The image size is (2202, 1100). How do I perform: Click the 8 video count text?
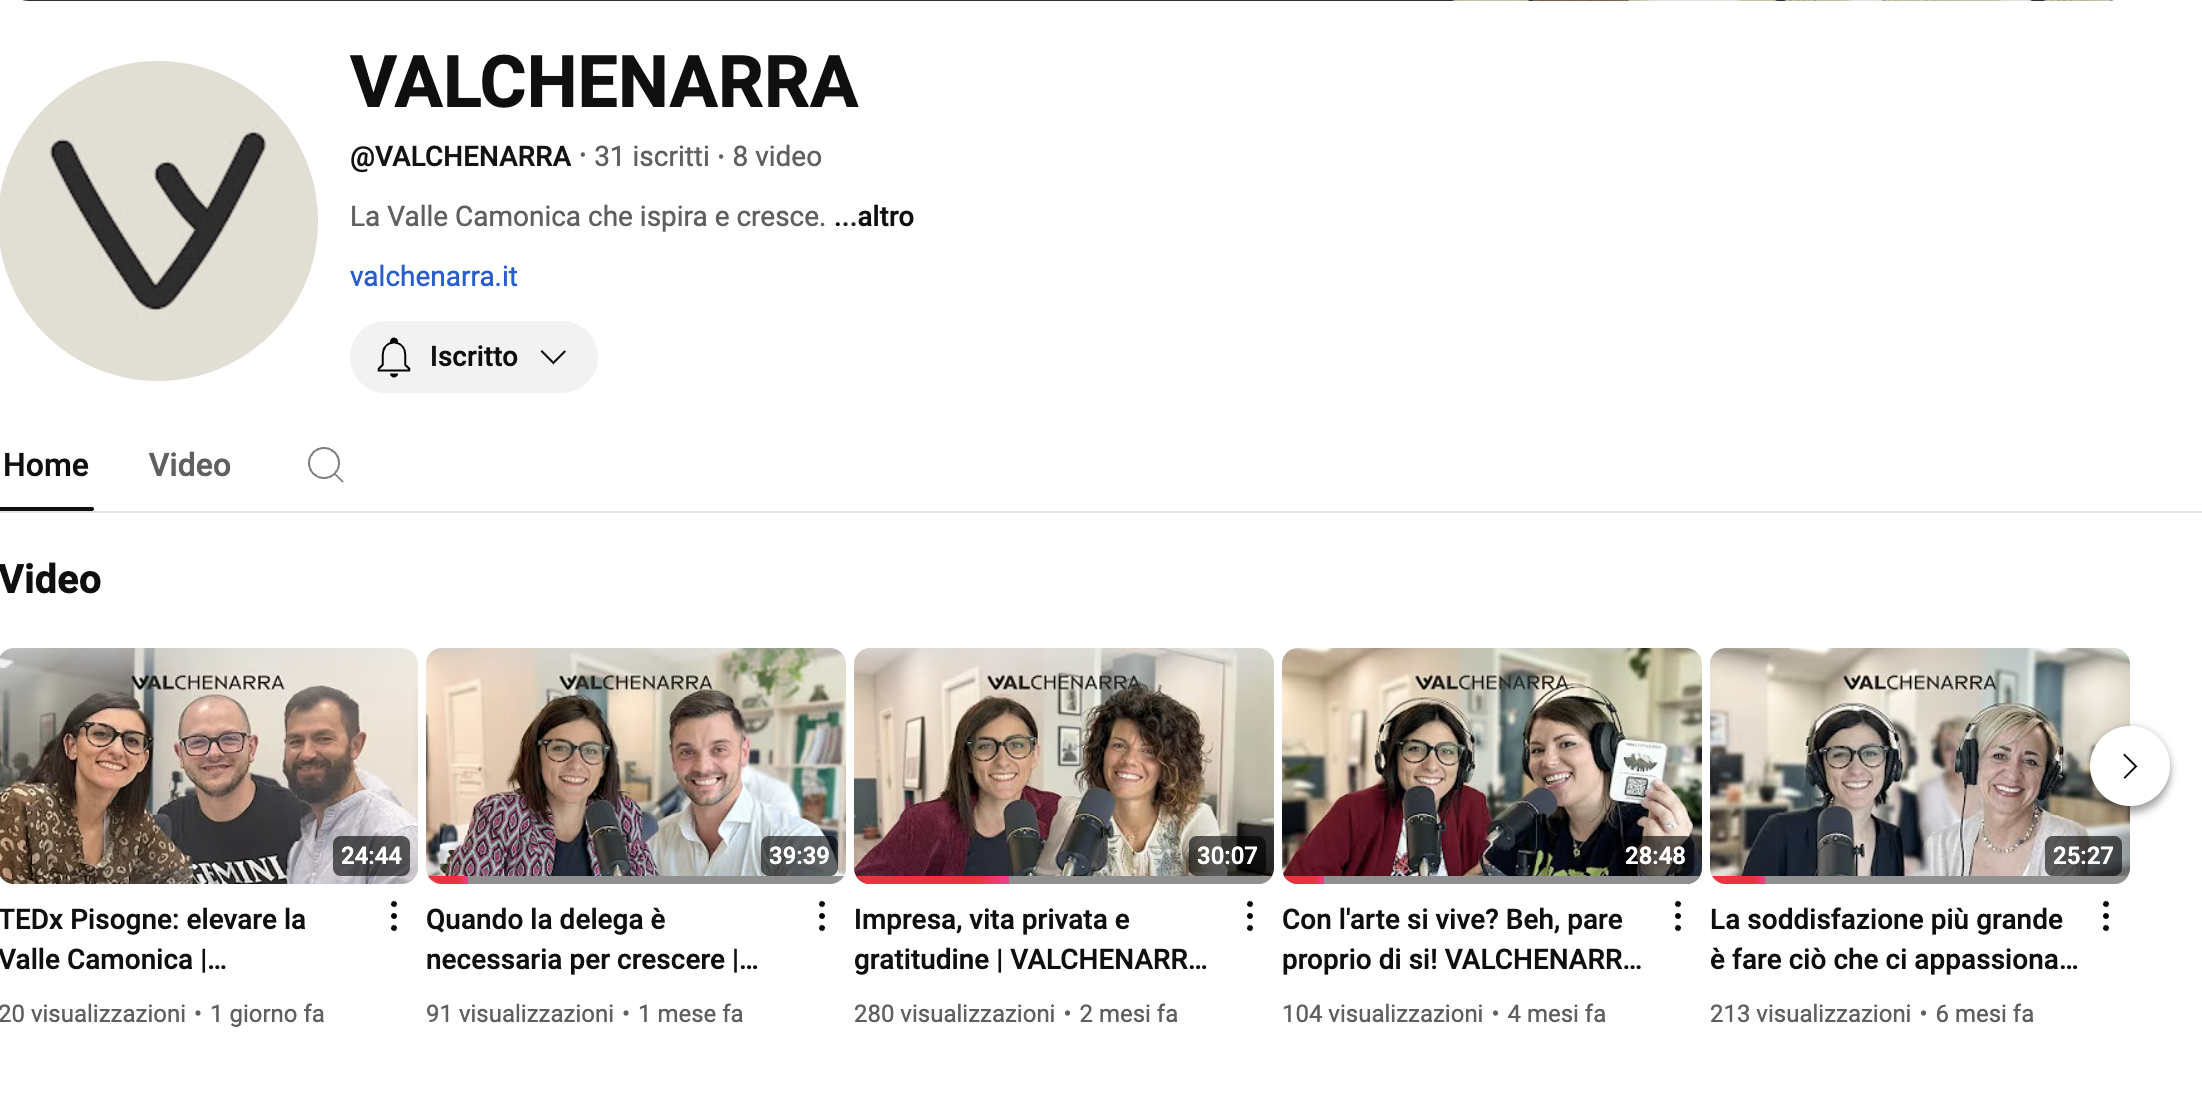tap(777, 157)
